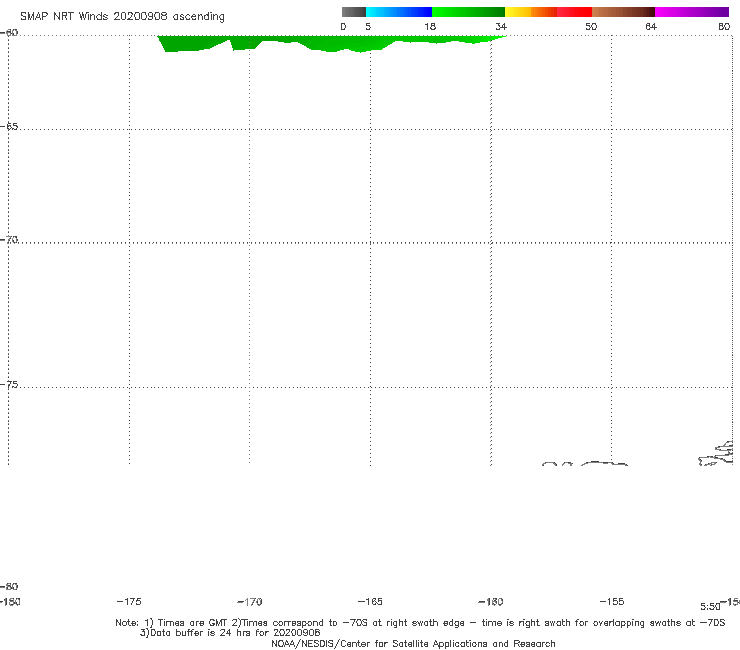Click the 'NOAA/NESDIS/Center for Satellite Applications' credit
The height and width of the screenshot is (650, 740).
coord(413,644)
